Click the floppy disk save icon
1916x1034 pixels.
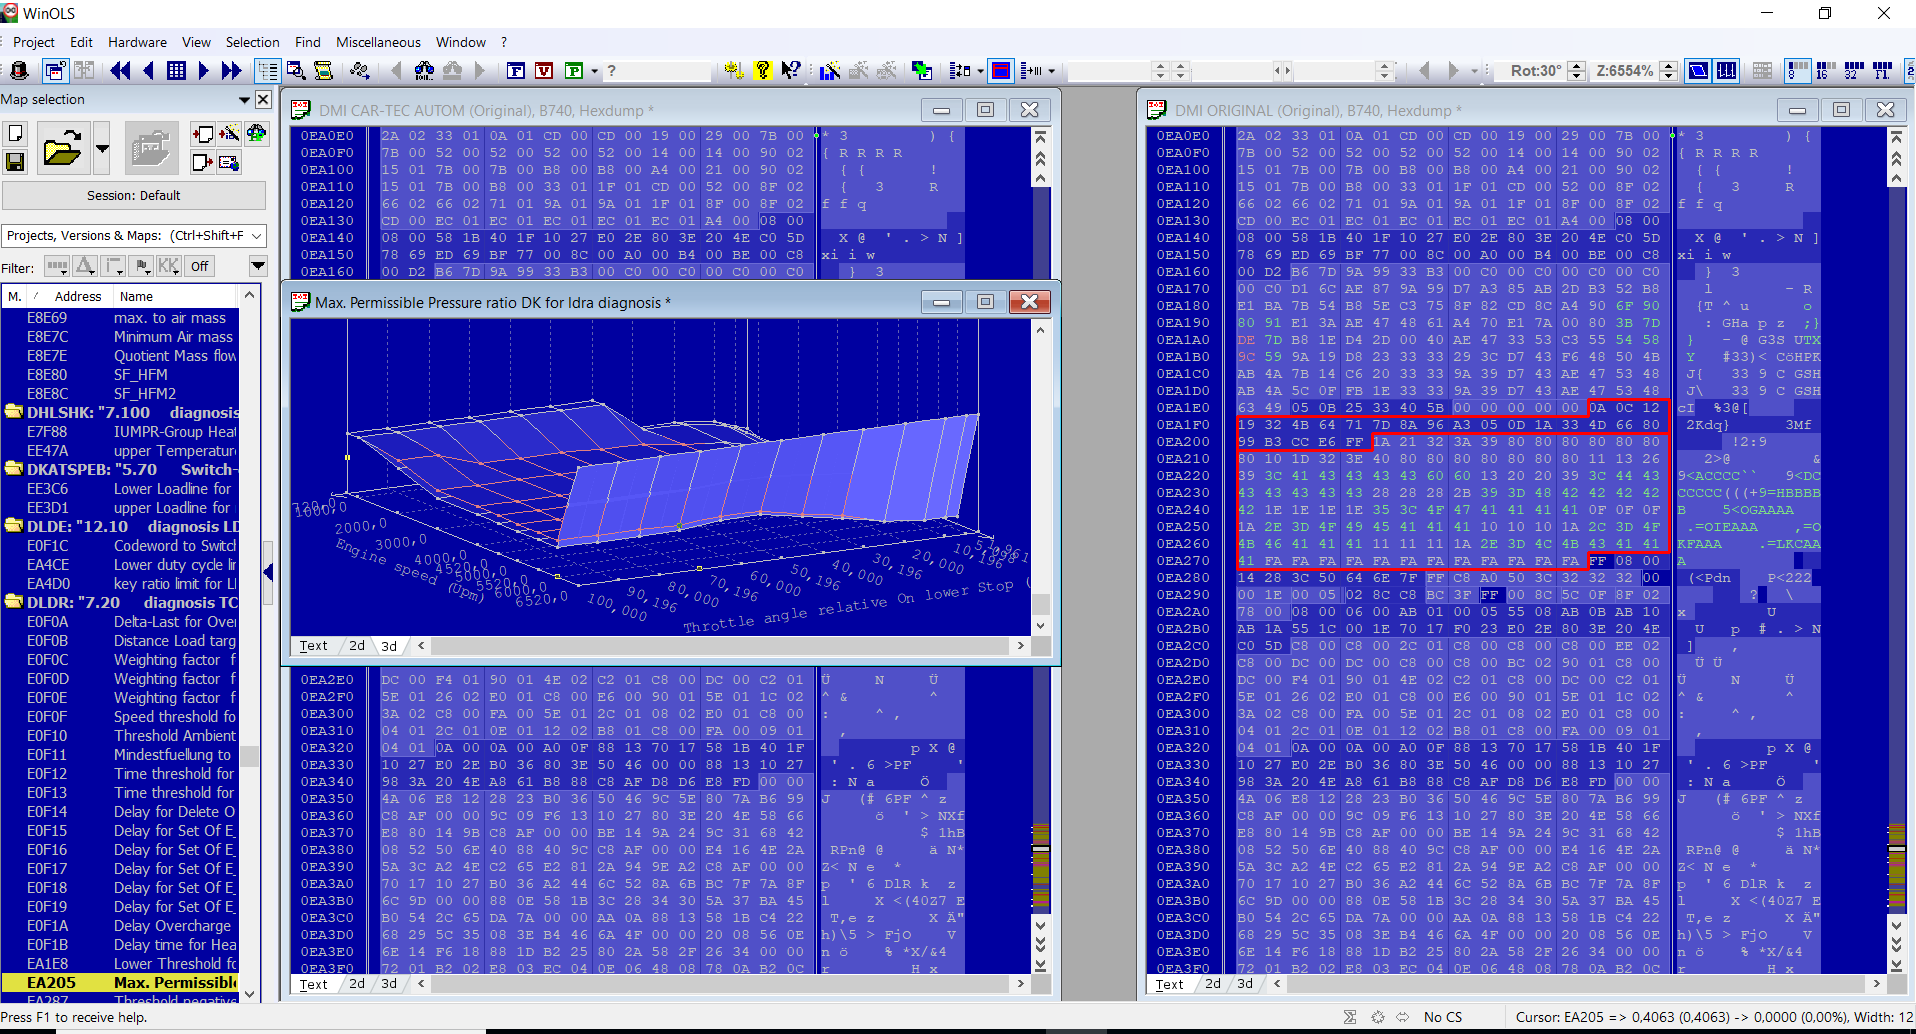point(15,161)
